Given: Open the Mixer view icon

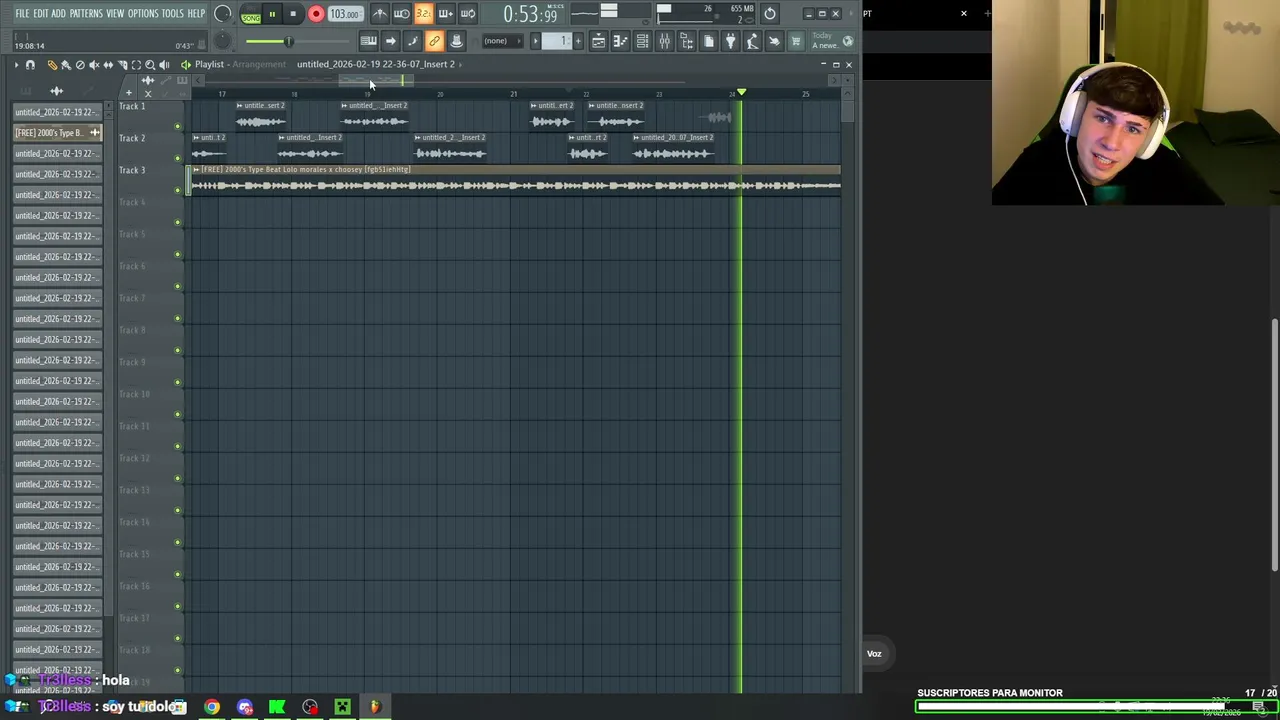Looking at the screenshot, I should click(x=664, y=41).
